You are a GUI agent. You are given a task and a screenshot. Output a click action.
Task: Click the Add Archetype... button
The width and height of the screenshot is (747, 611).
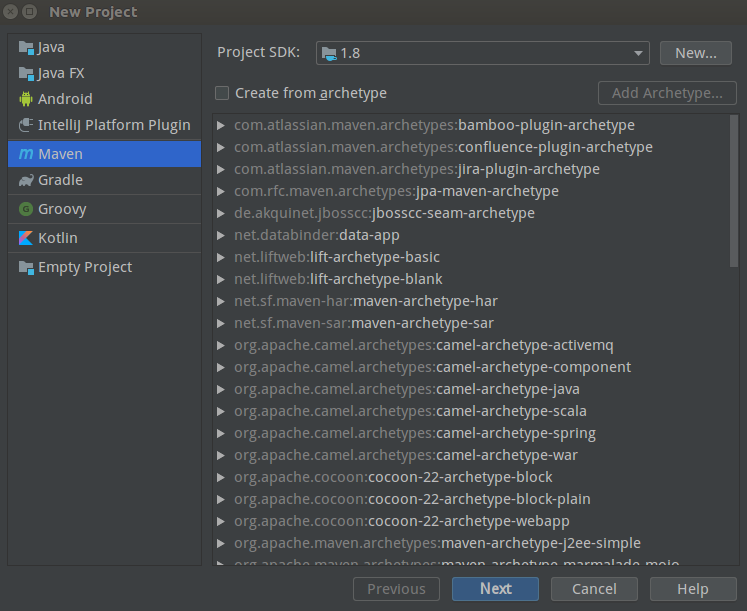pyautogui.click(x=667, y=93)
